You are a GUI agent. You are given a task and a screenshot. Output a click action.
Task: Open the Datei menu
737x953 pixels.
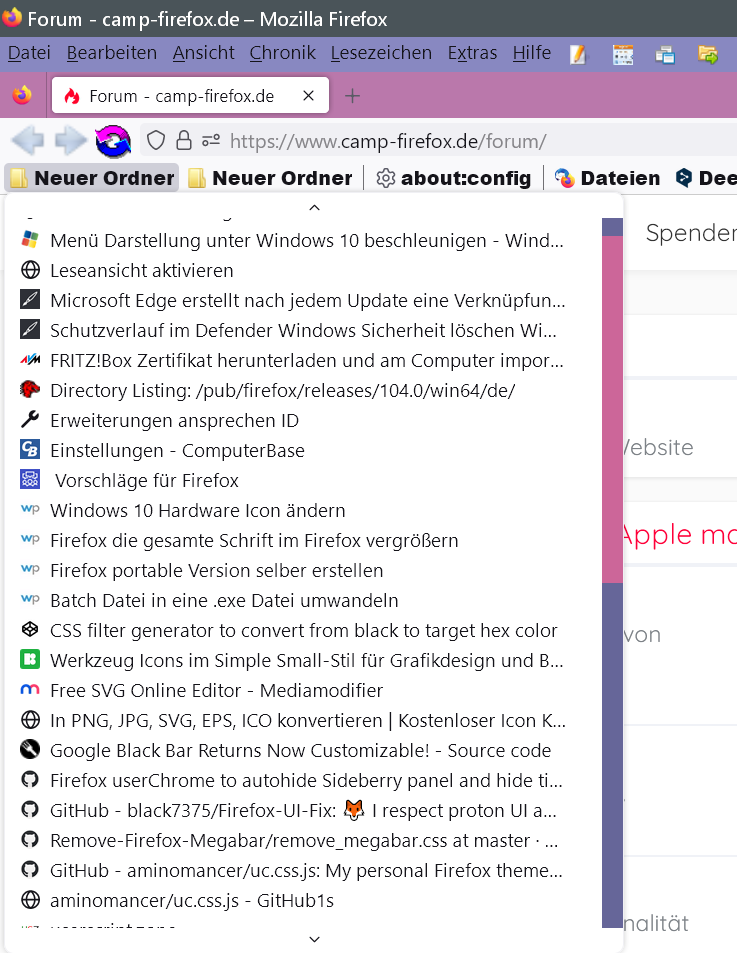click(x=29, y=53)
